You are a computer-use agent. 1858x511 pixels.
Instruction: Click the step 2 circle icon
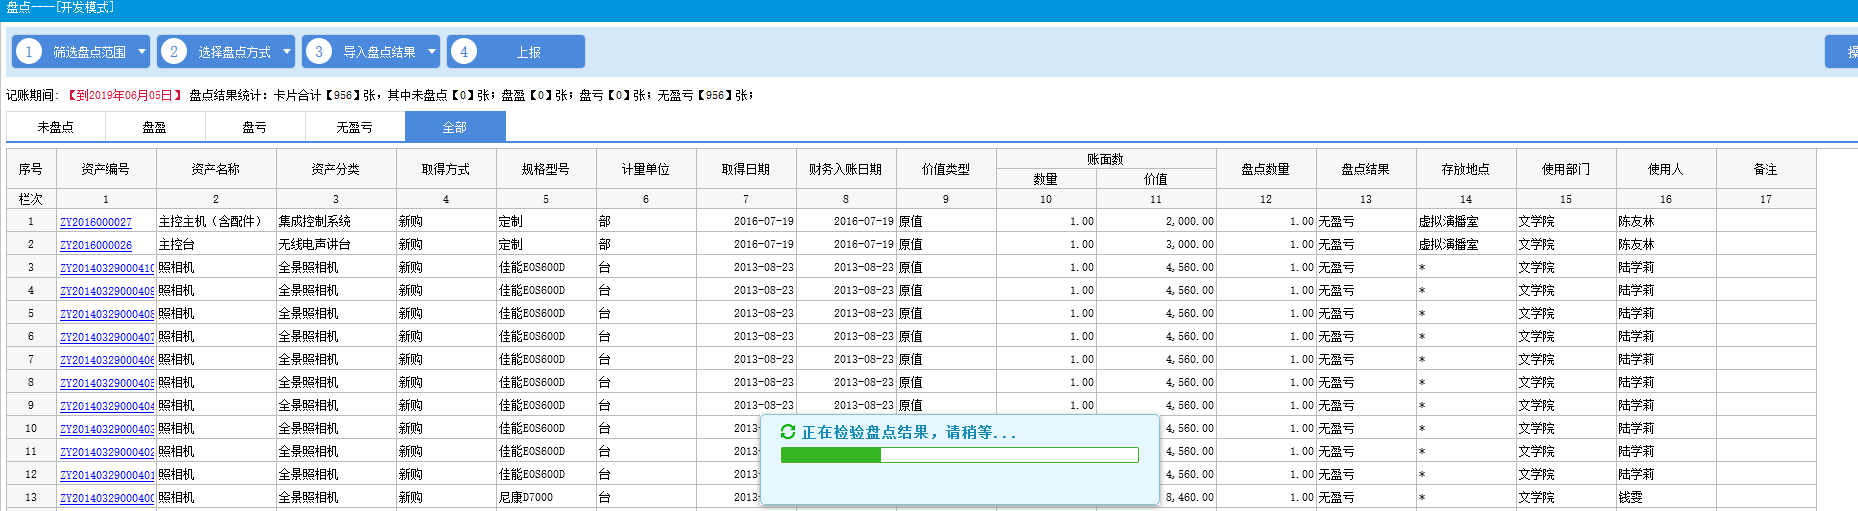(174, 52)
